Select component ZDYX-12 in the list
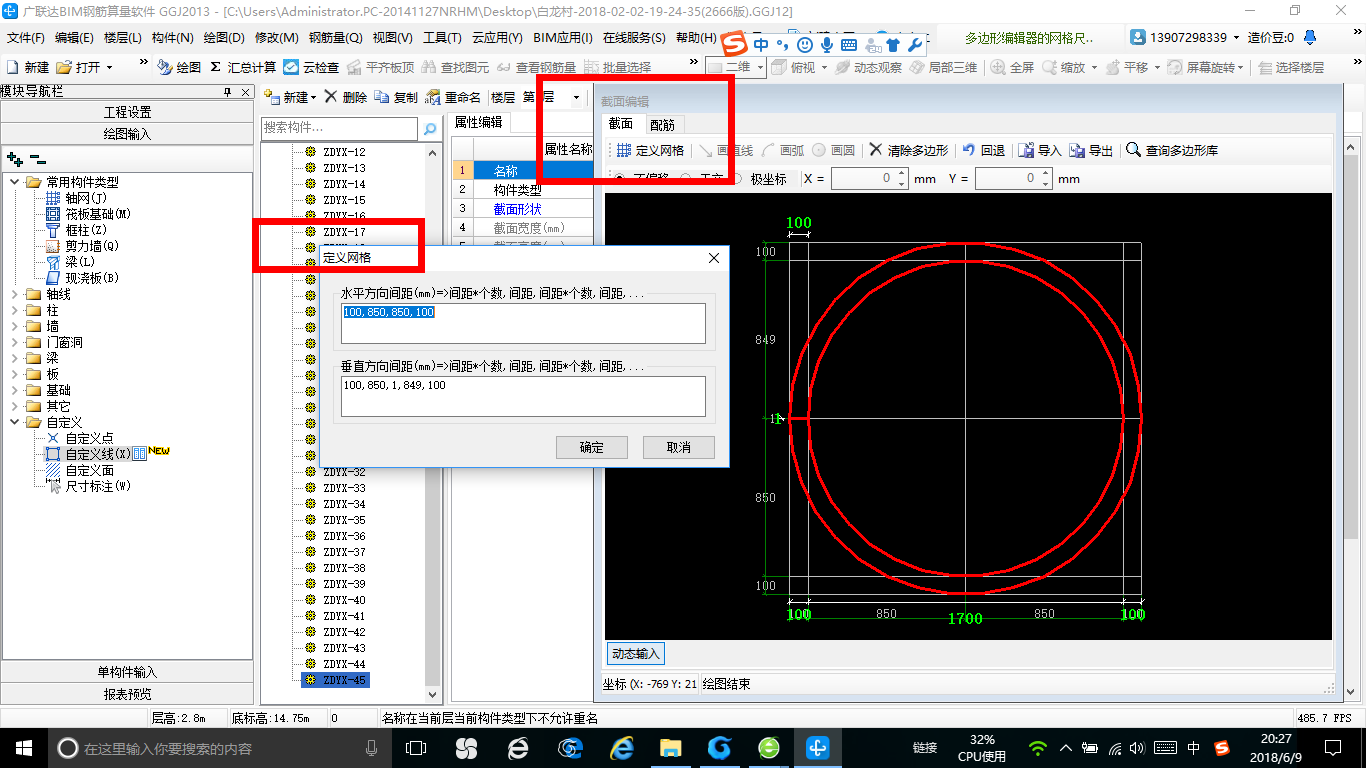 point(335,152)
